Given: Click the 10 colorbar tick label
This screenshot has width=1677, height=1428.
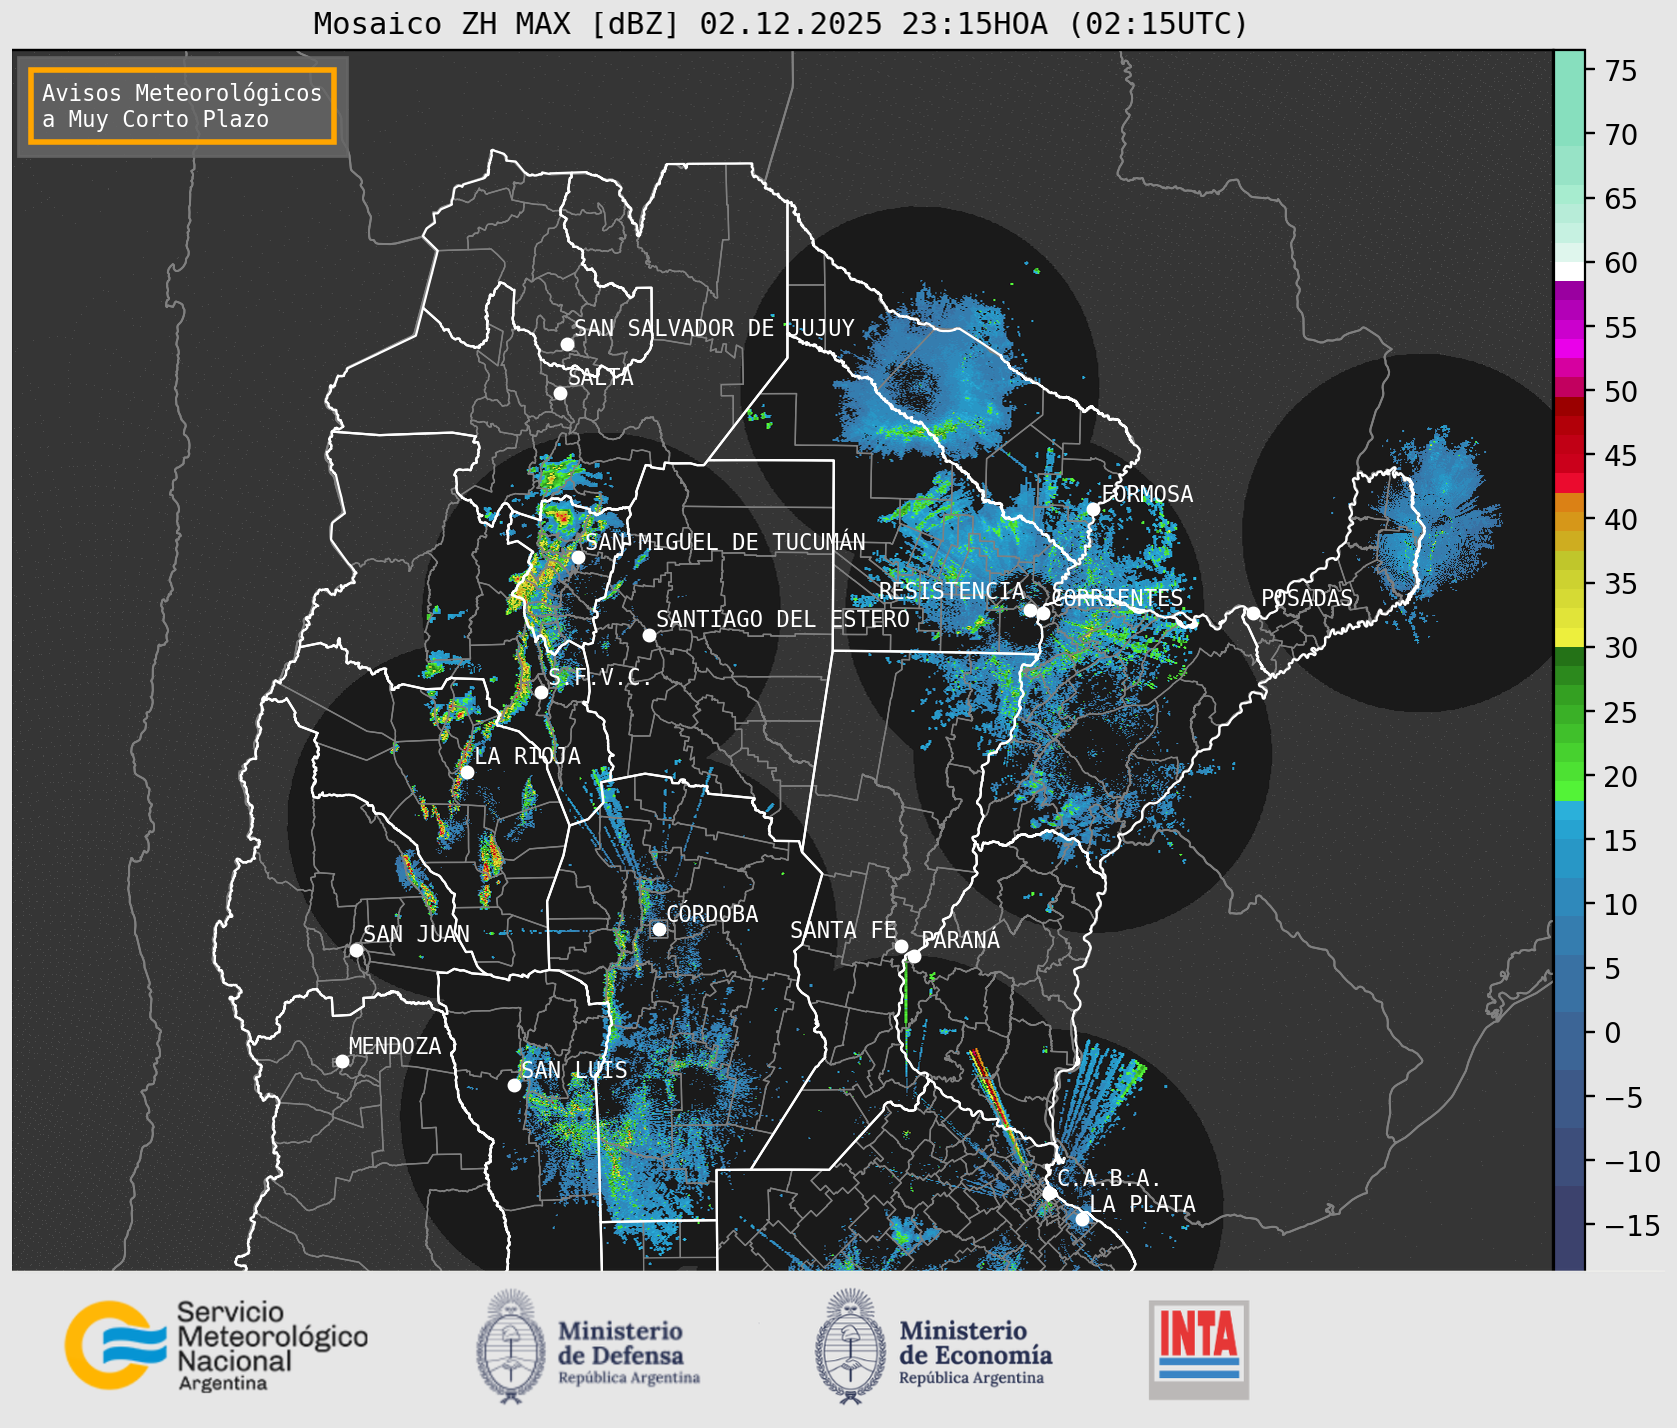Looking at the screenshot, I should [1621, 905].
